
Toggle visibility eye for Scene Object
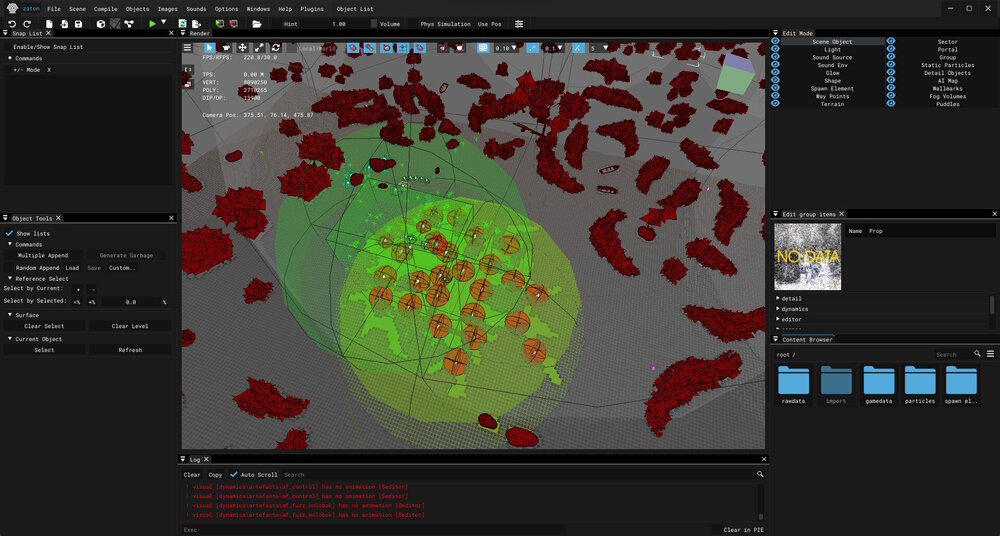coord(776,41)
